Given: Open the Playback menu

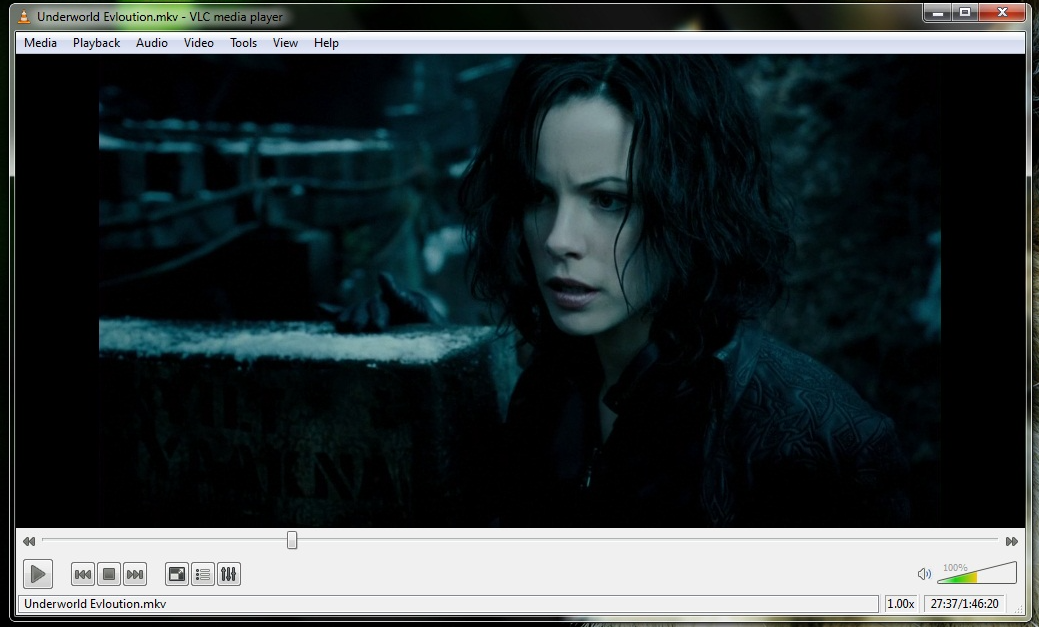Looking at the screenshot, I should click(x=95, y=42).
